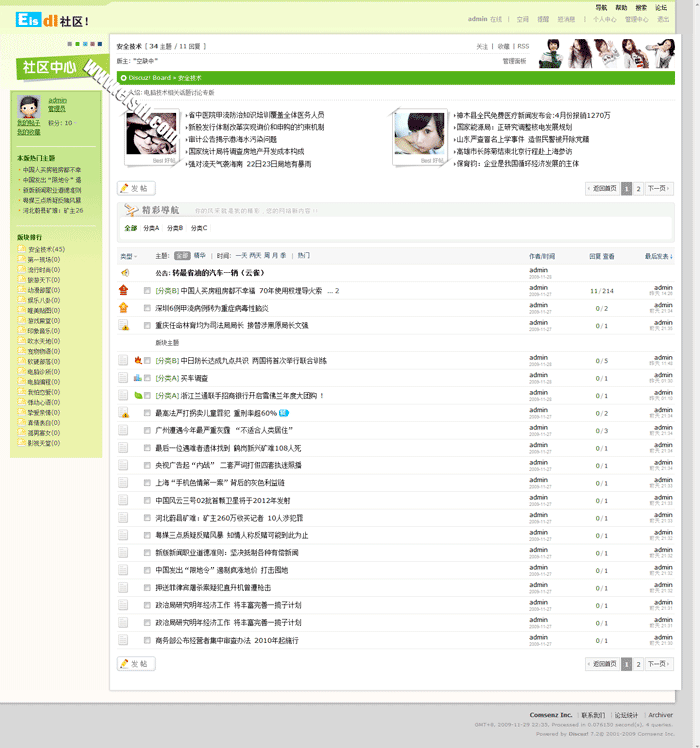Open the 论坛 menu item
700x748 pixels.
point(661,8)
